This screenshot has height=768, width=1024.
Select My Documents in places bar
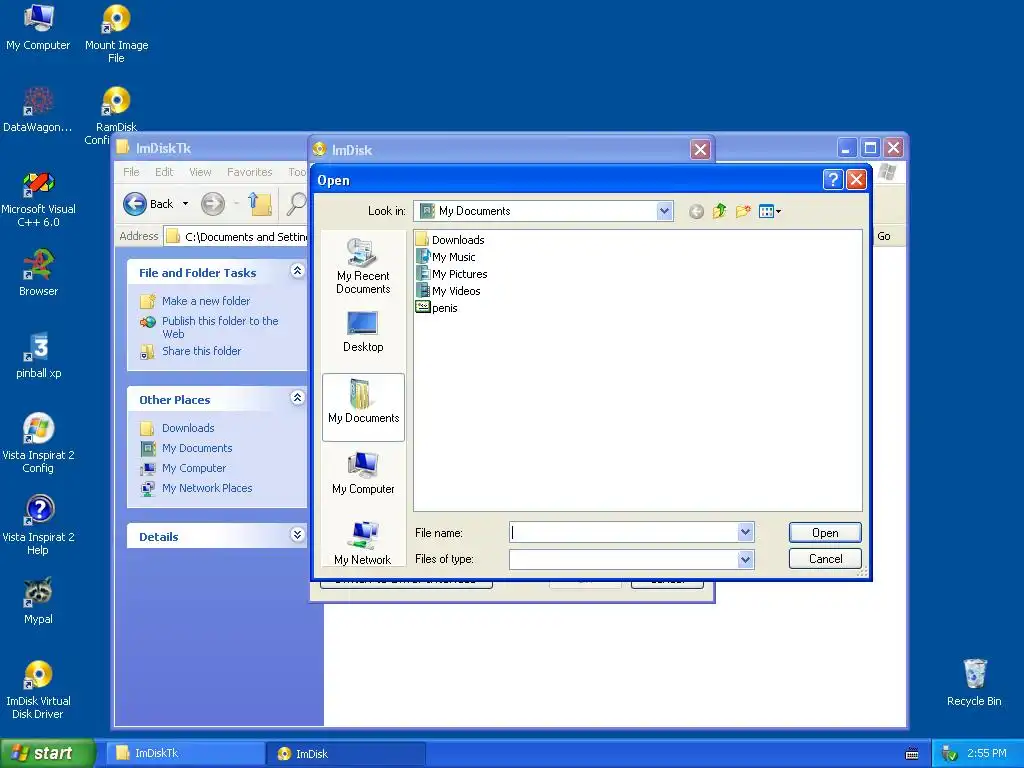363,408
